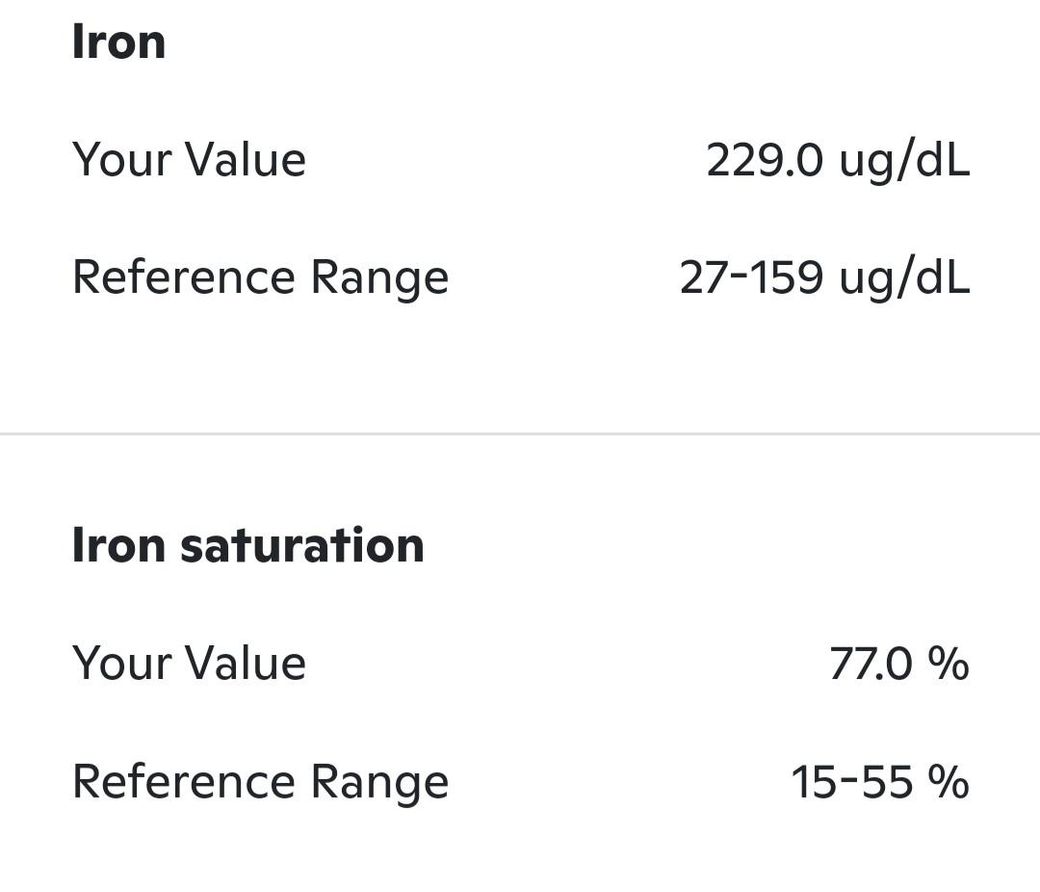Tap percent sign beside 15-55
This screenshot has width=1040, height=892.
pyautogui.click(x=947, y=782)
